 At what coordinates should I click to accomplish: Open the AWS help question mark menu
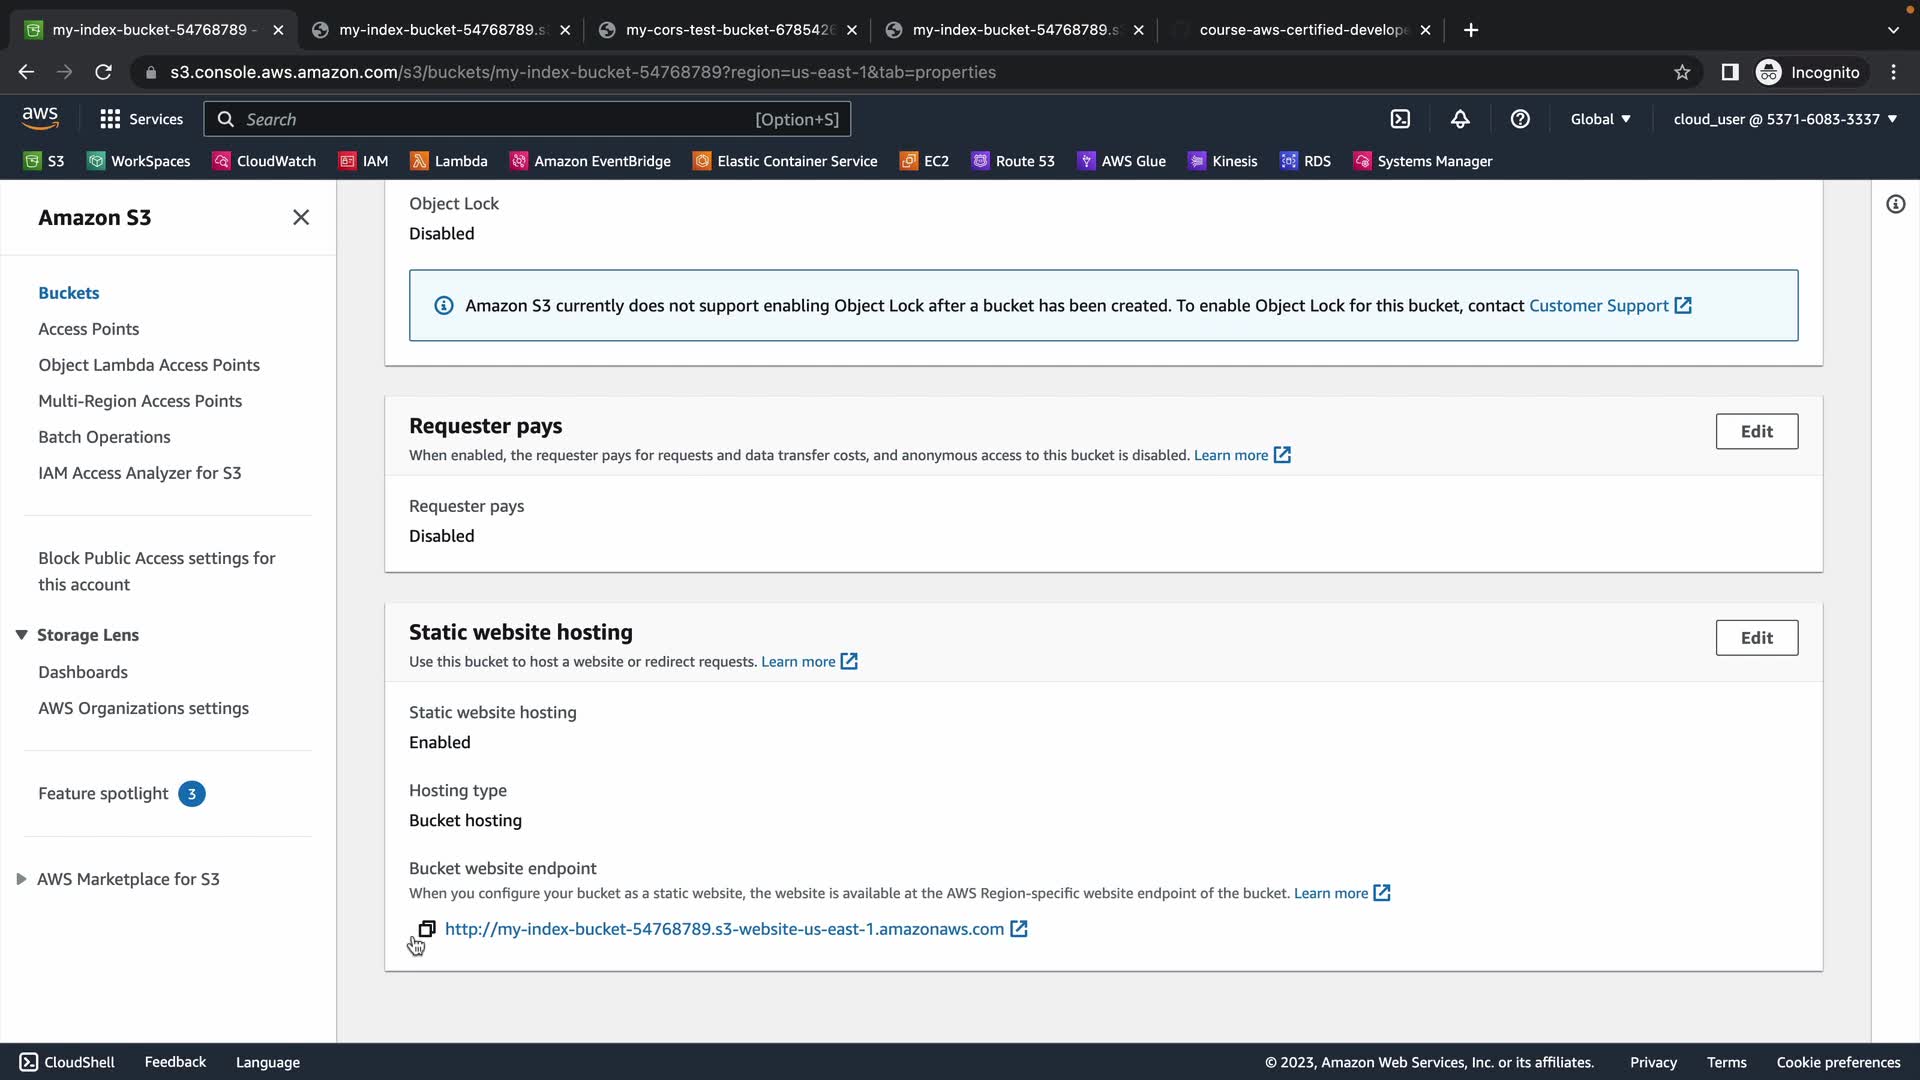pyautogui.click(x=1520, y=119)
